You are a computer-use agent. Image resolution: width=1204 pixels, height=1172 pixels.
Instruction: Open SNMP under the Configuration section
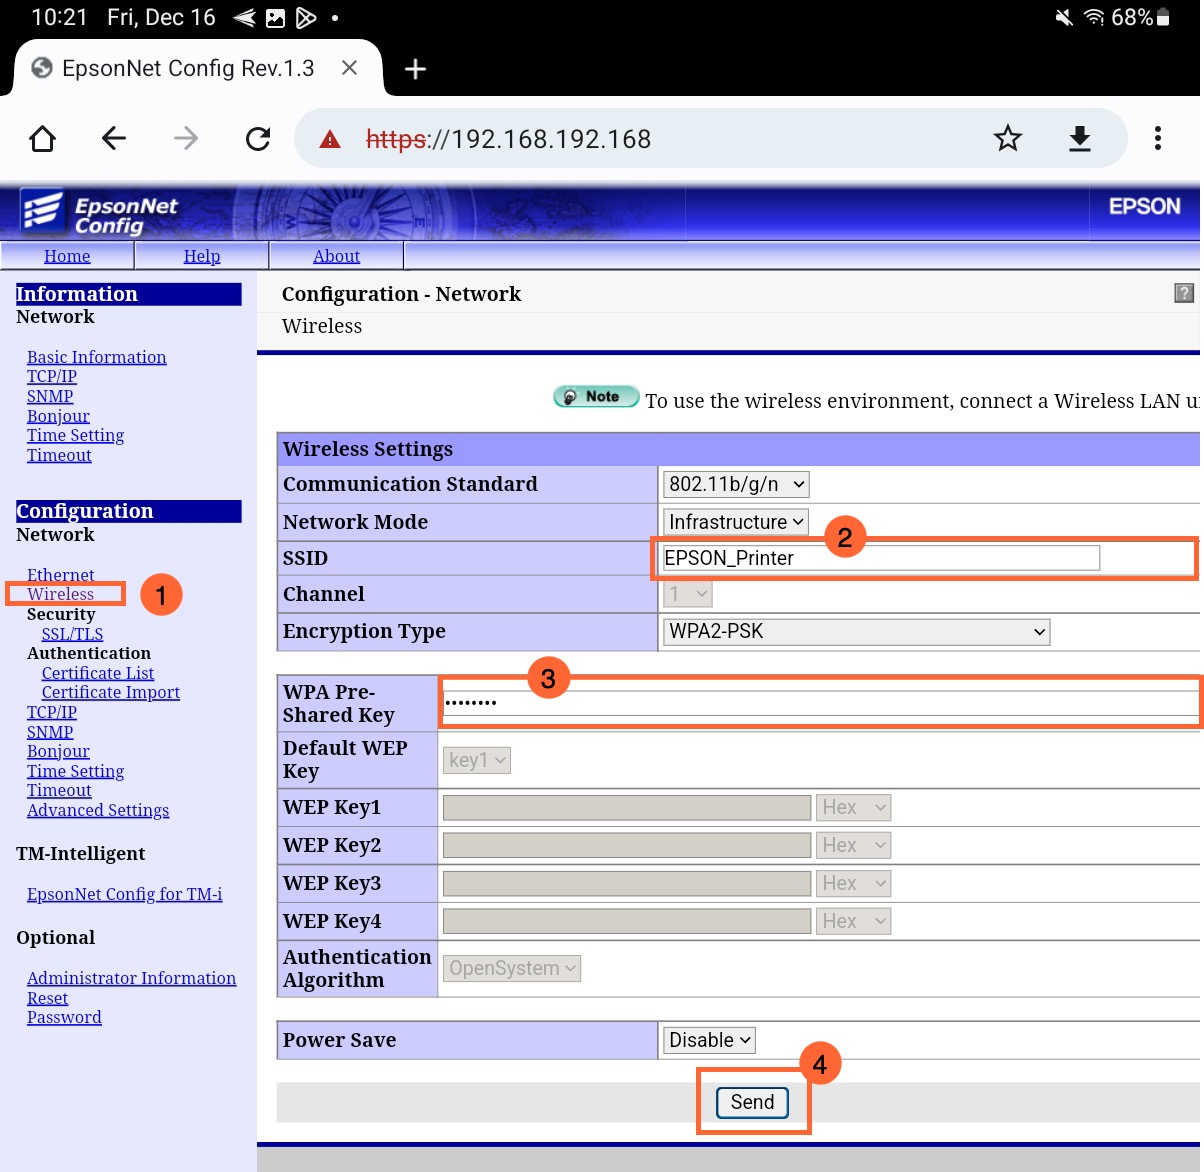click(x=50, y=732)
